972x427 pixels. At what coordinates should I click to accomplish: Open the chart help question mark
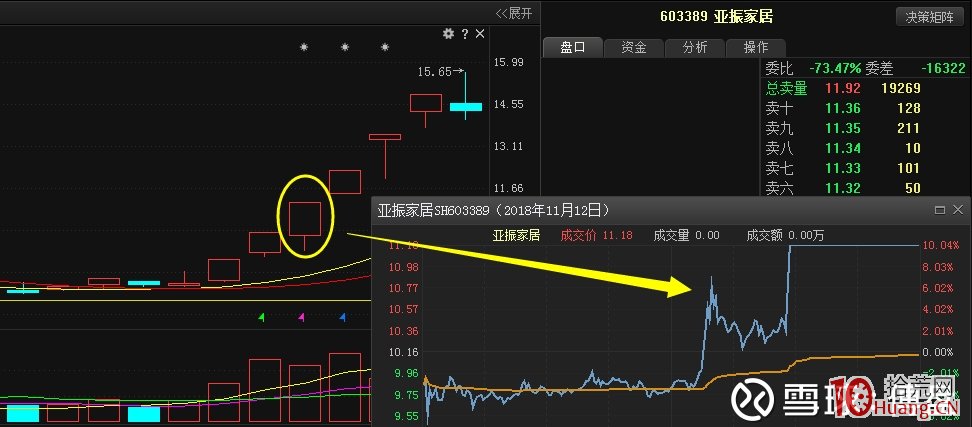pos(465,34)
